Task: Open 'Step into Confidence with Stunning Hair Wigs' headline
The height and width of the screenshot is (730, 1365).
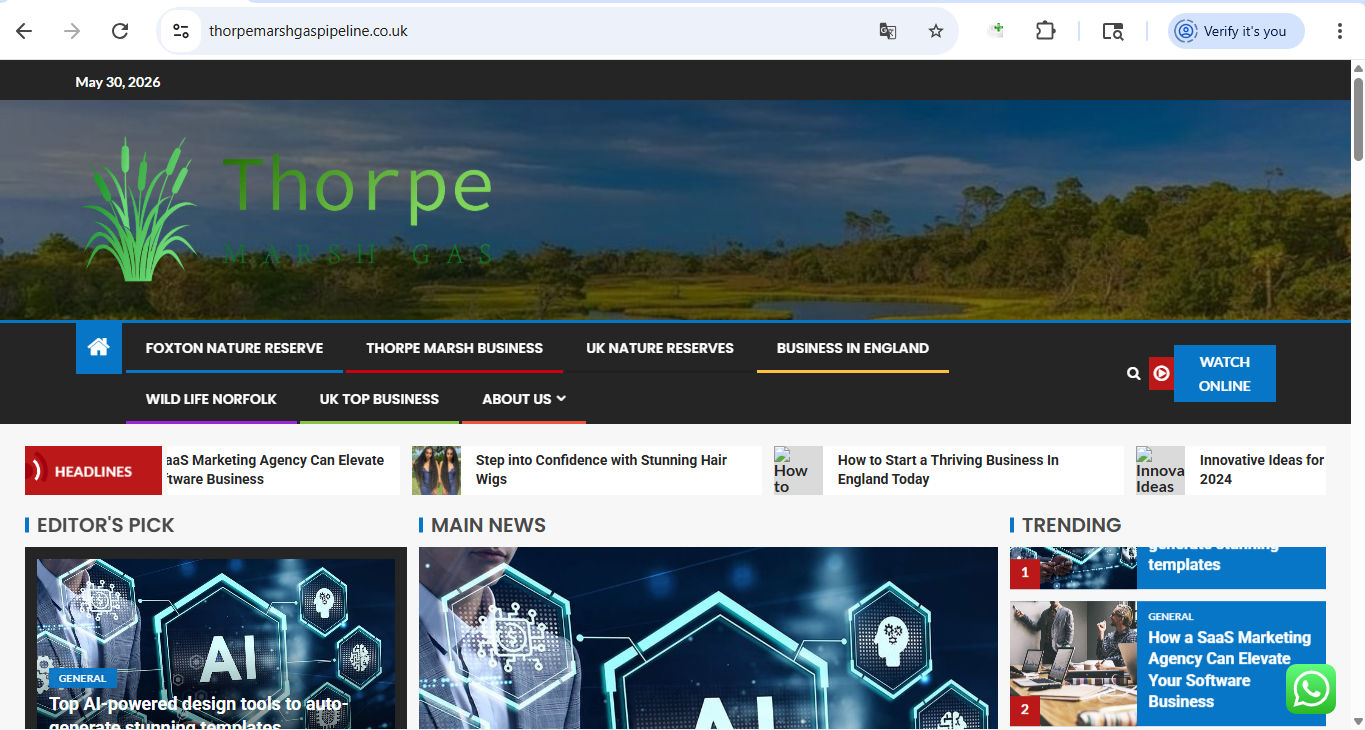Action: tap(601, 470)
